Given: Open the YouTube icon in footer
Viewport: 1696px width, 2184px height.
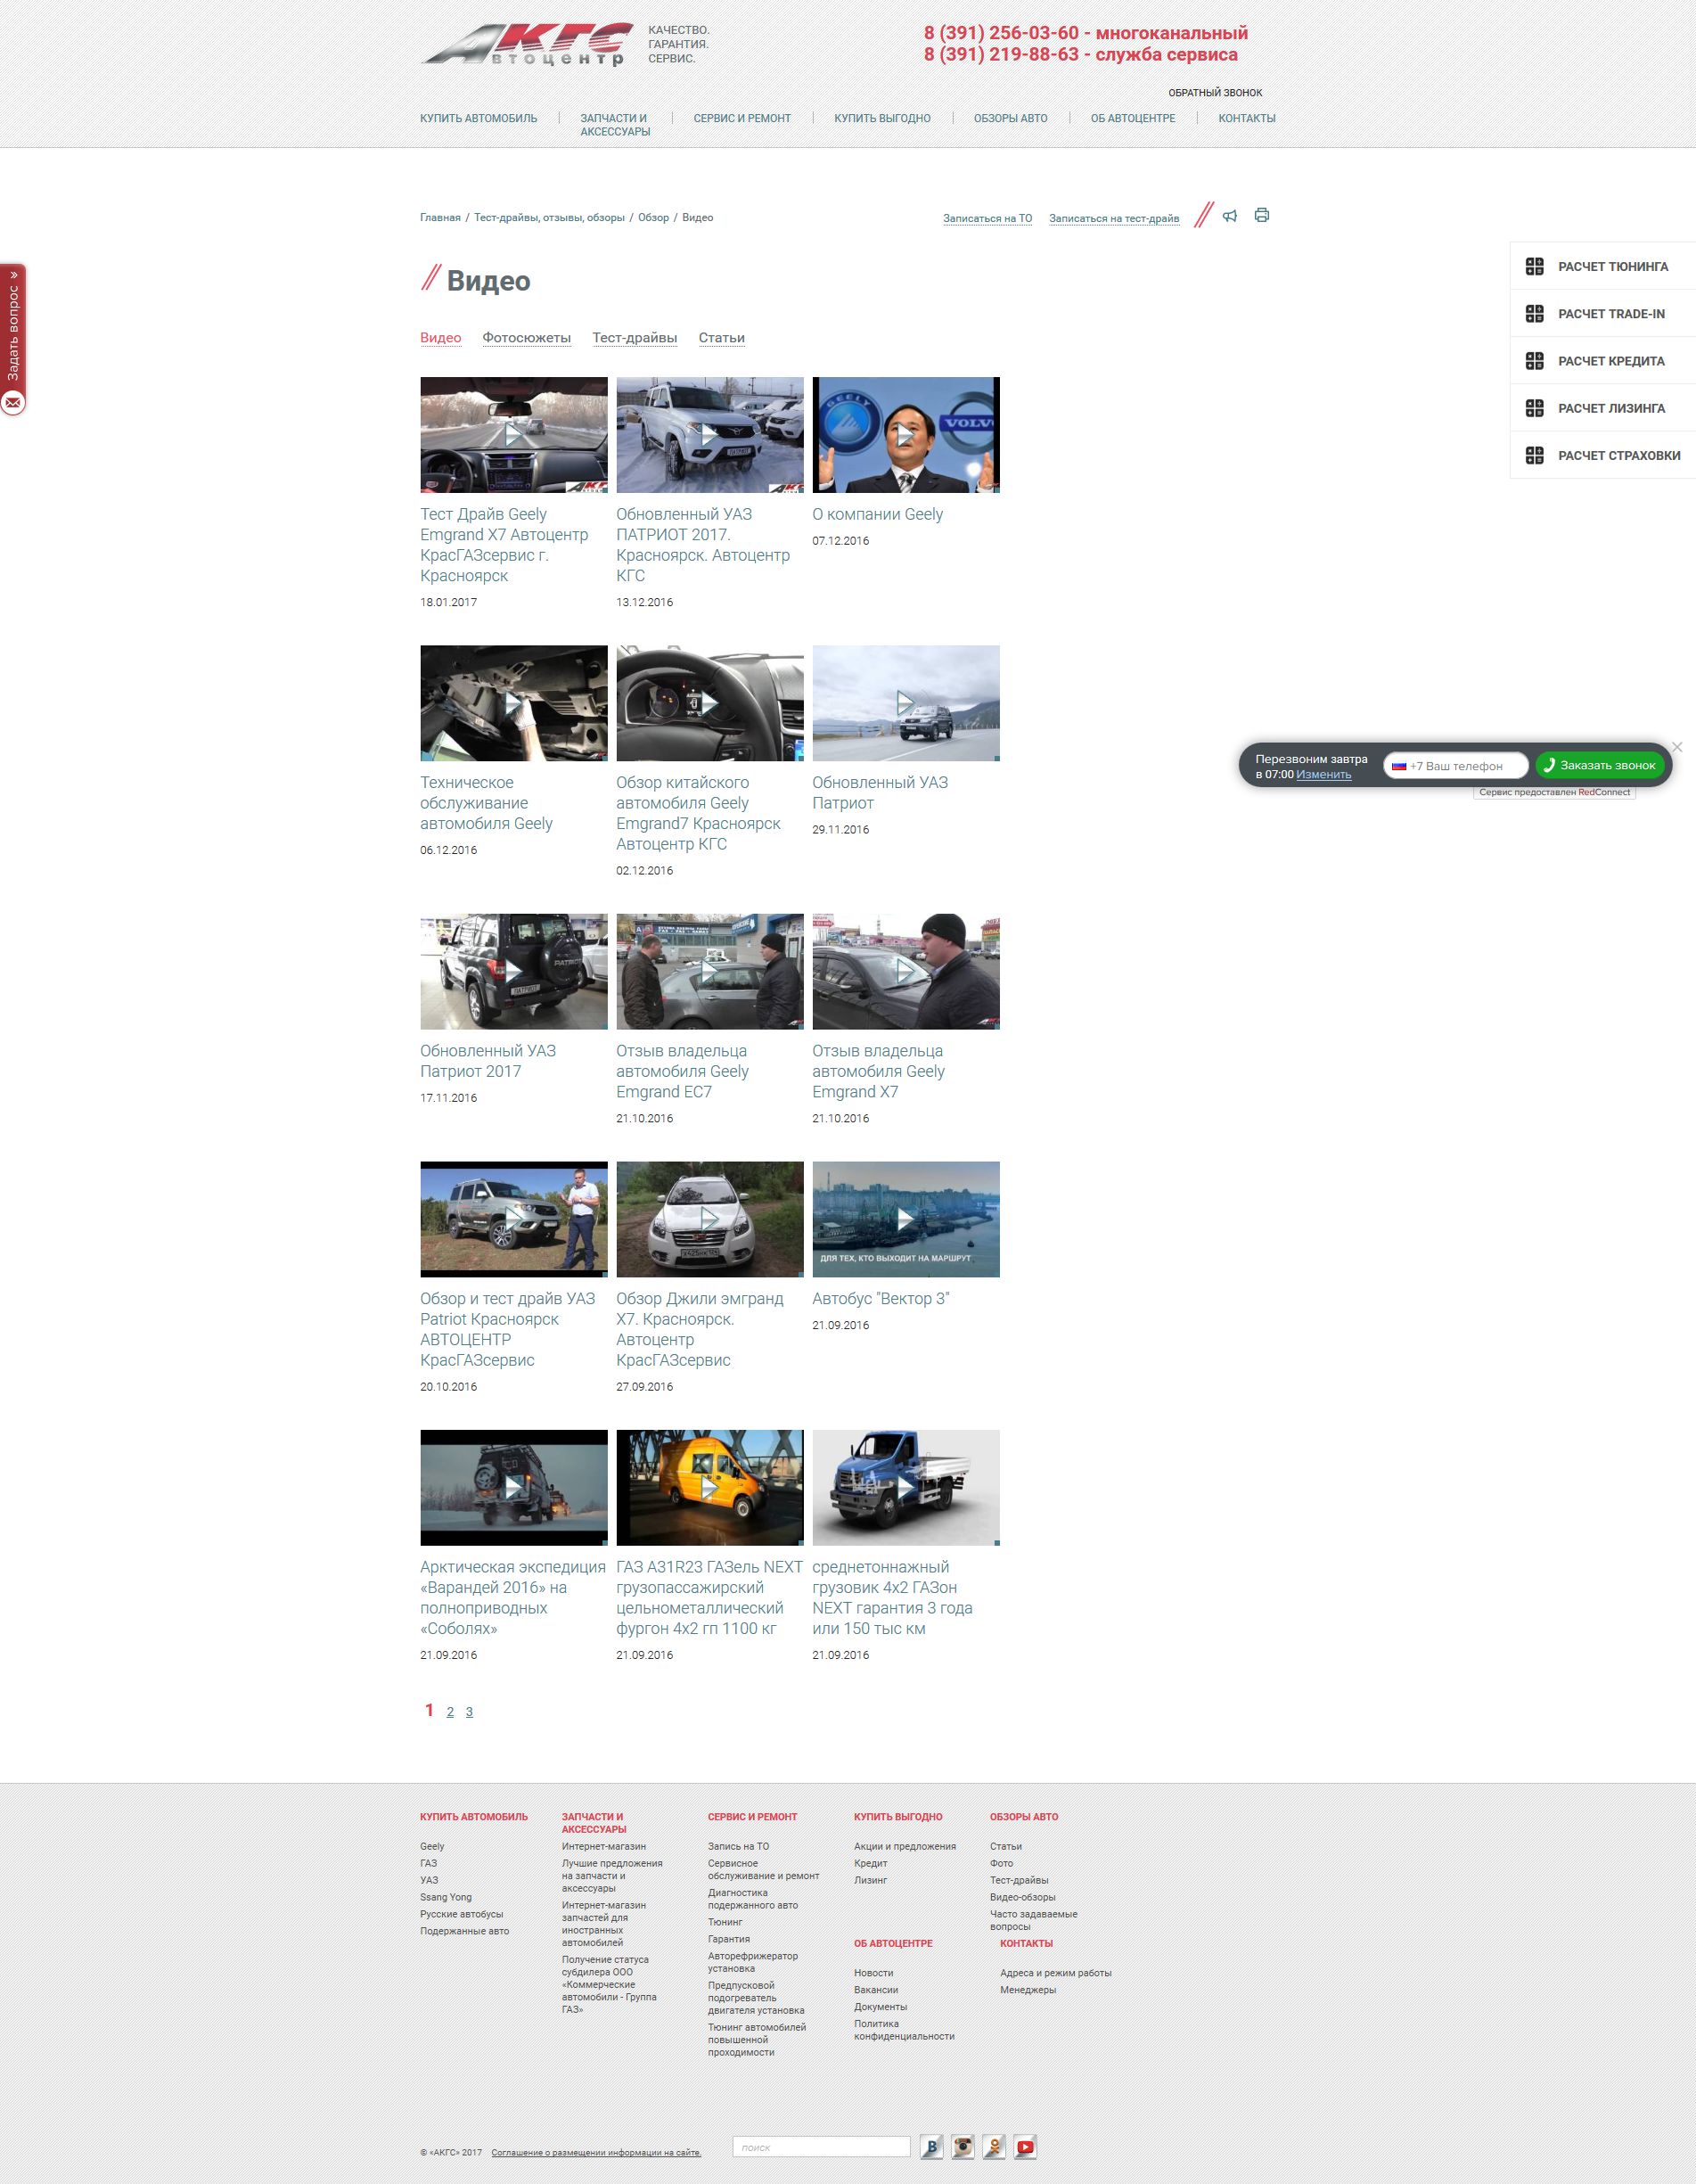Looking at the screenshot, I should tap(1025, 2146).
